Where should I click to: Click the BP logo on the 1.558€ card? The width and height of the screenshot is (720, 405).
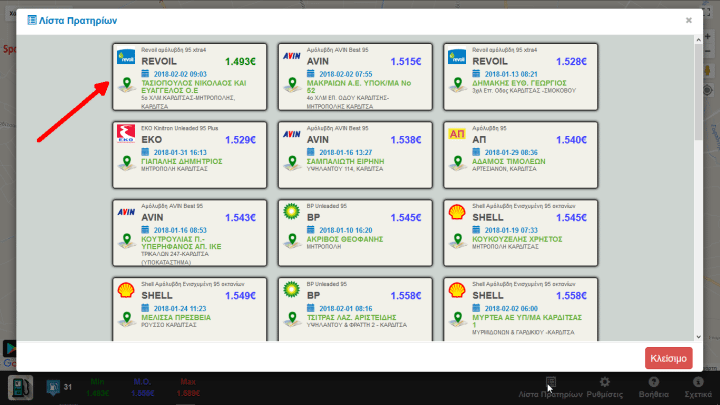point(292,290)
